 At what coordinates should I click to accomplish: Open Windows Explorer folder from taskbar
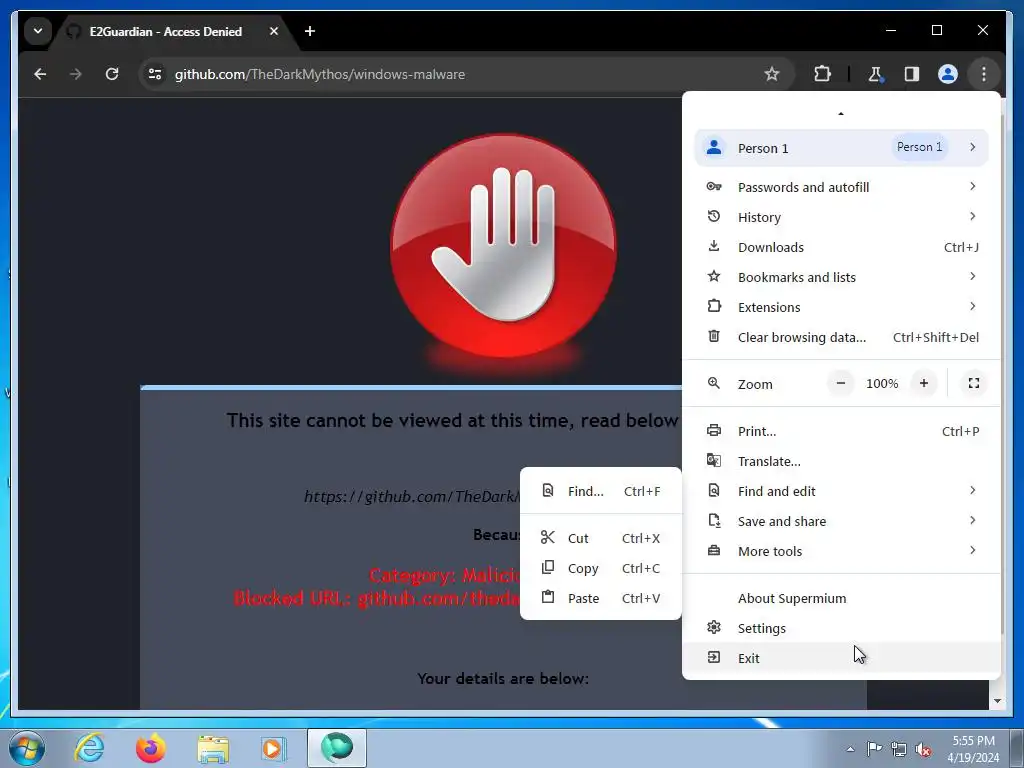tap(213, 748)
